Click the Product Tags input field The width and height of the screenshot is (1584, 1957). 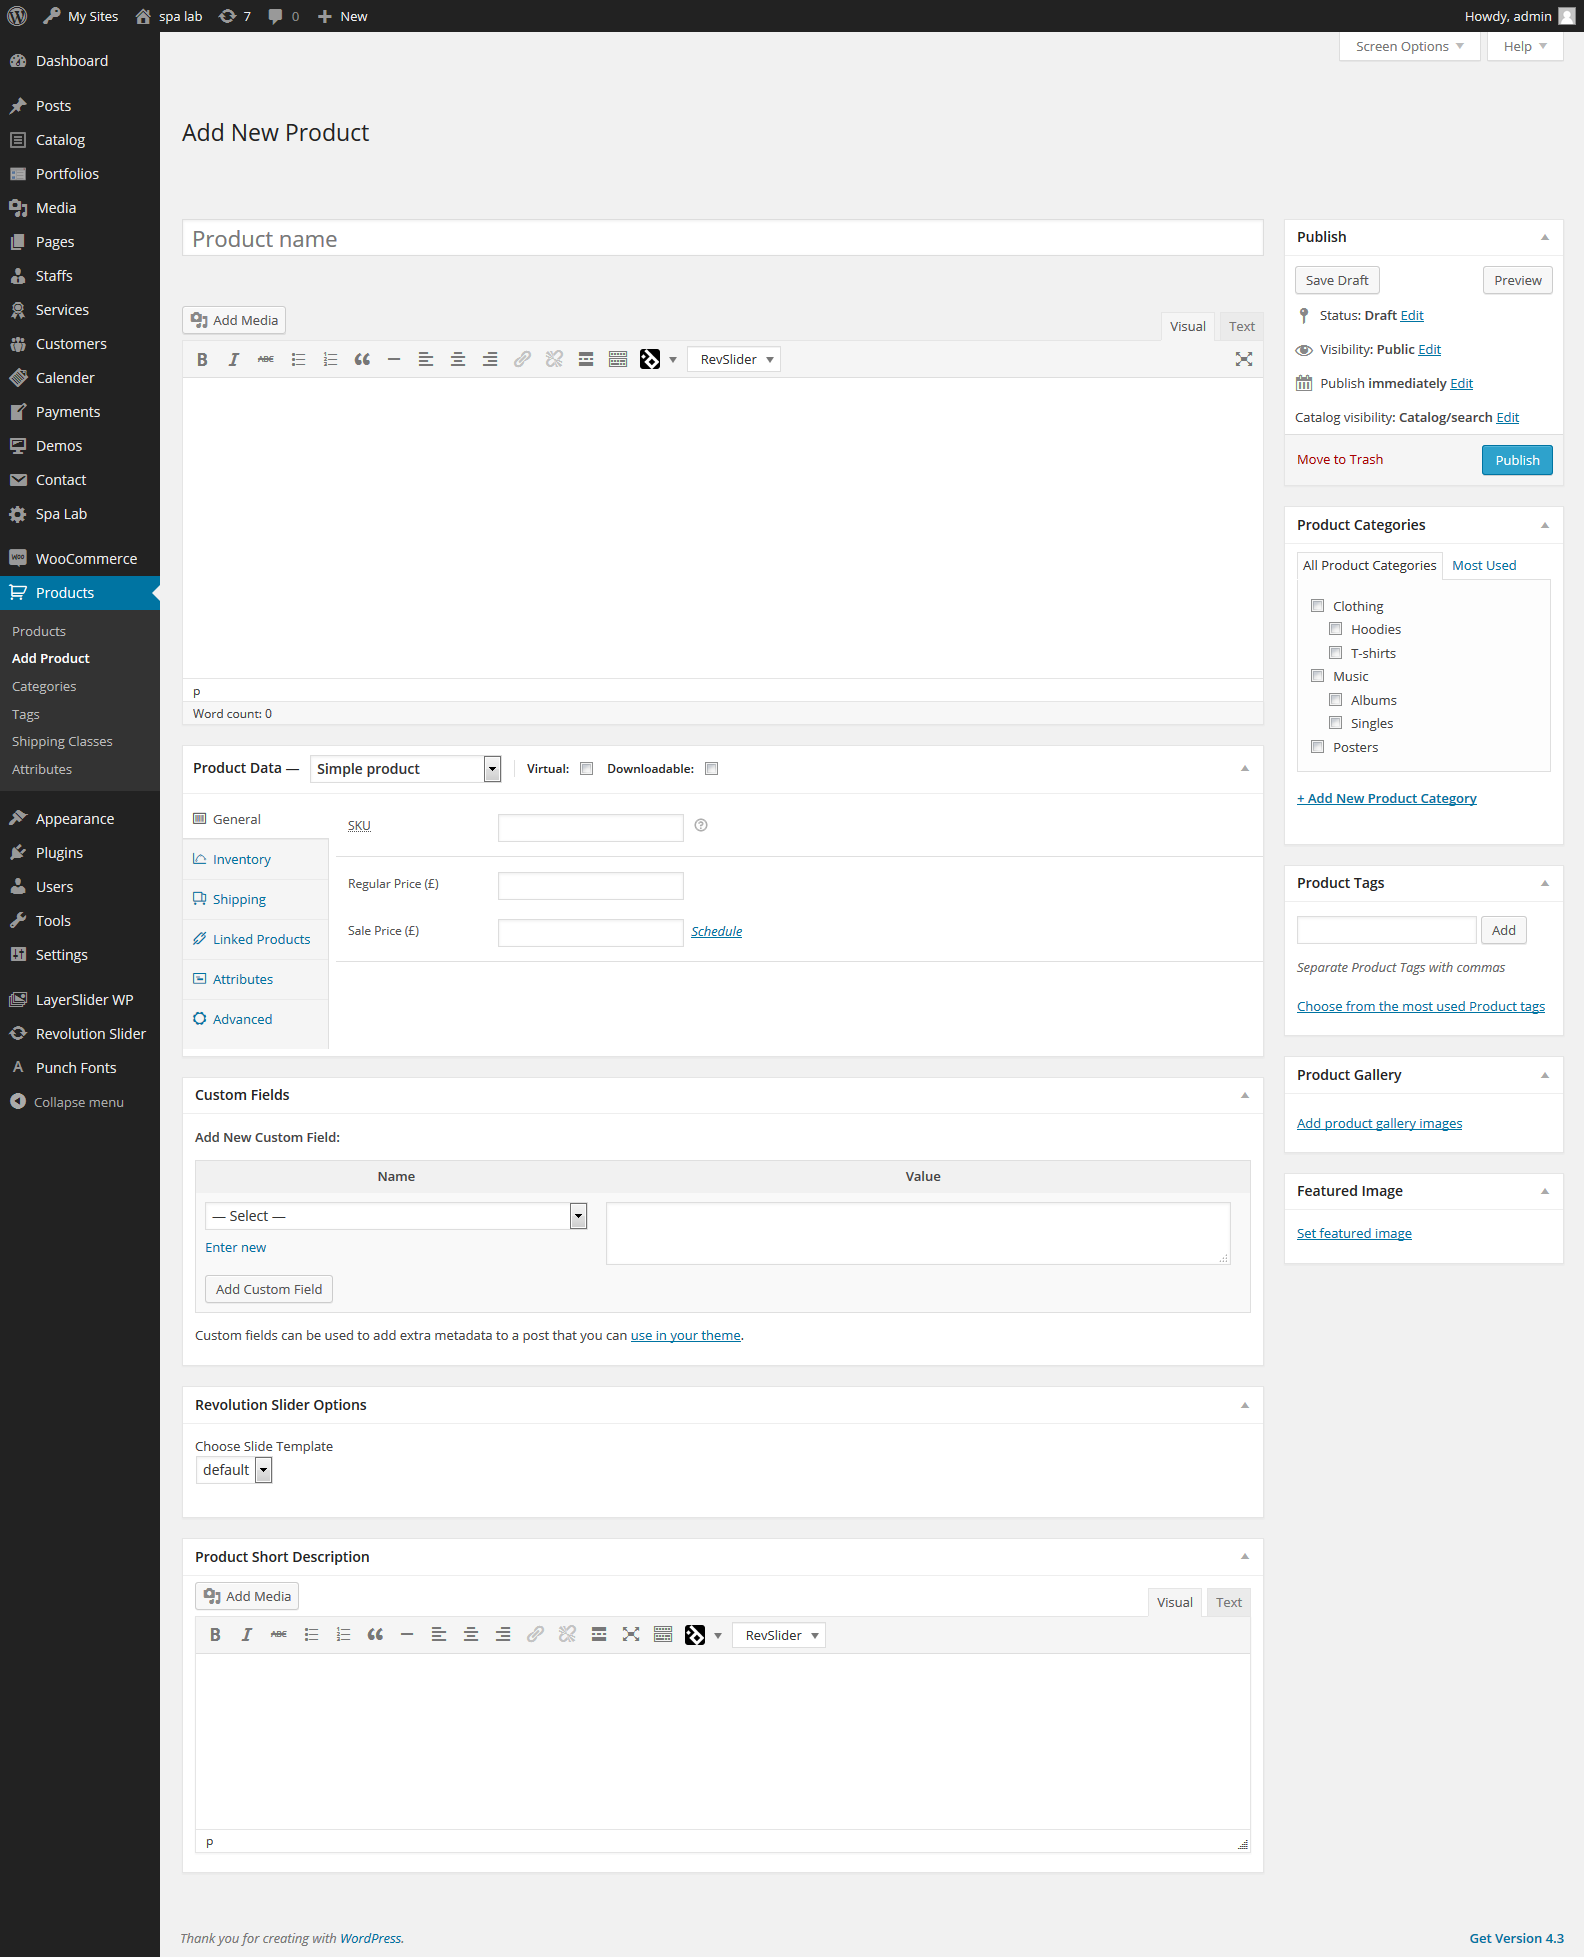click(x=1386, y=931)
